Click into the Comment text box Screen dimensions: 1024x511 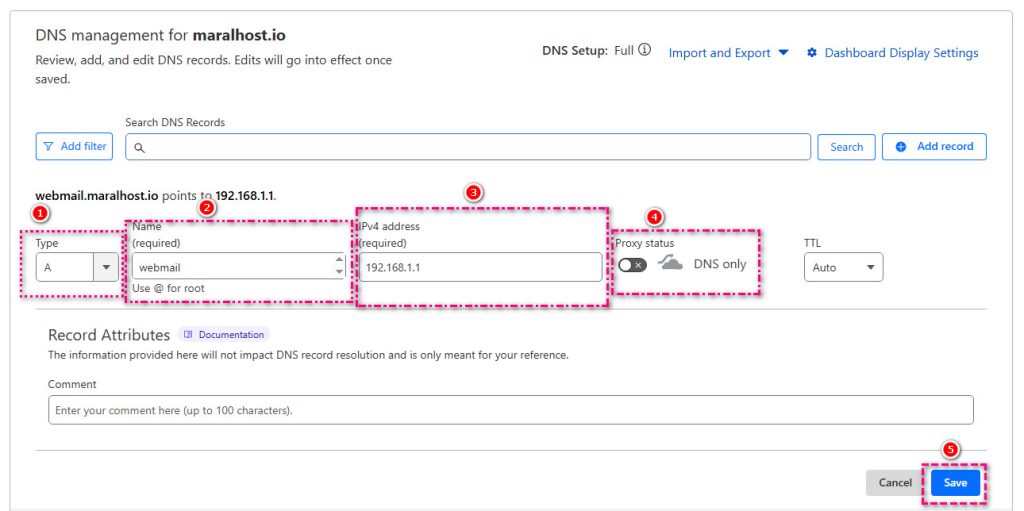[510, 410]
